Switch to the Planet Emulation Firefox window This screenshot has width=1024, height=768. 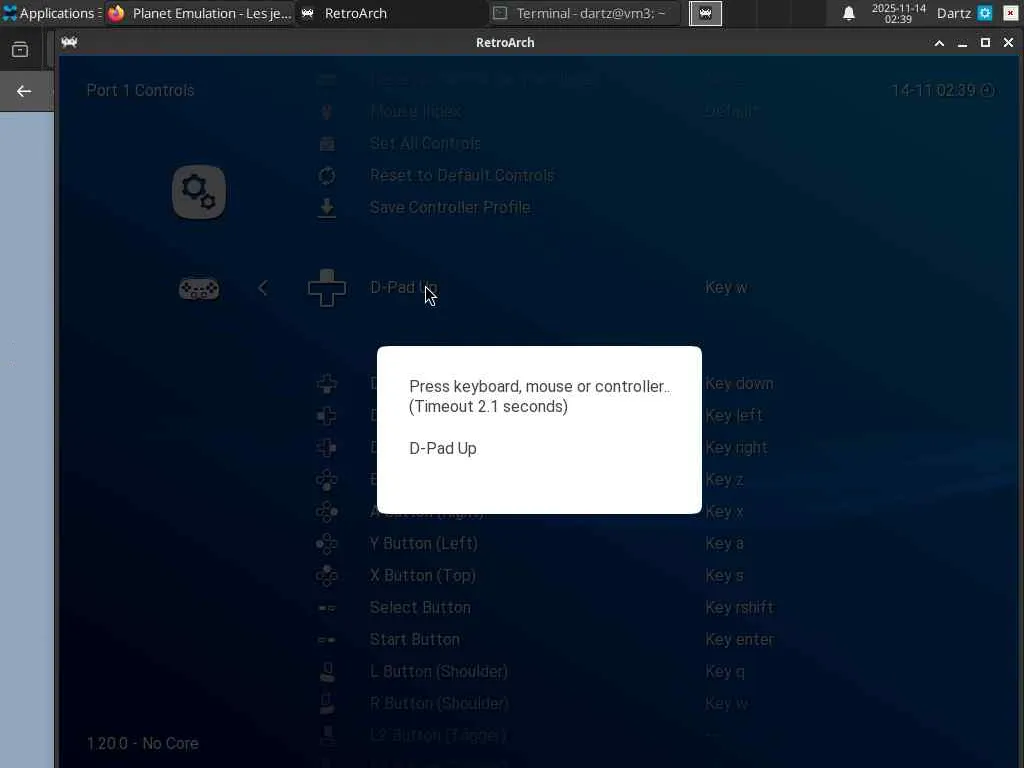pos(199,13)
